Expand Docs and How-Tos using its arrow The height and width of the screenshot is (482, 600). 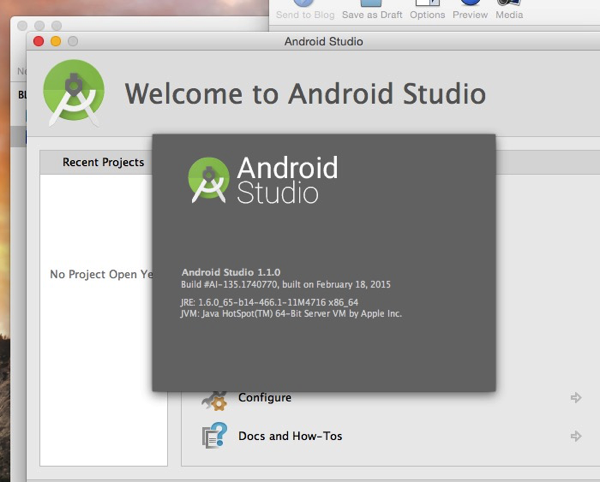576,436
